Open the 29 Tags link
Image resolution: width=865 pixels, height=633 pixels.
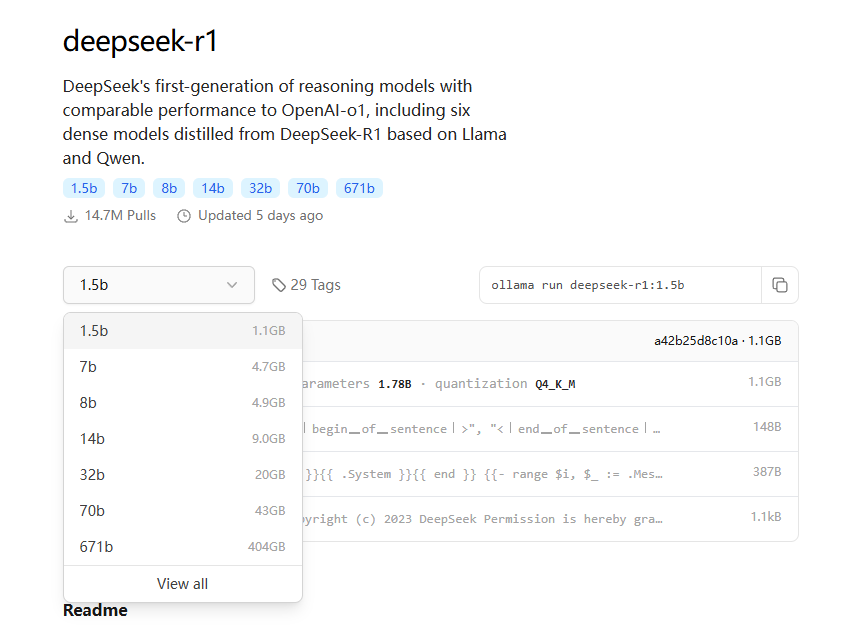point(314,285)
